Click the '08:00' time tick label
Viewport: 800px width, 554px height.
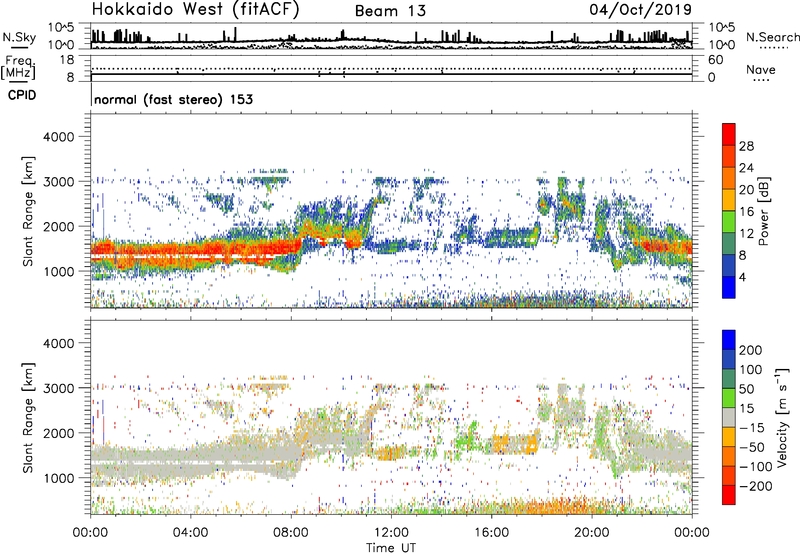tap(291, 533)
